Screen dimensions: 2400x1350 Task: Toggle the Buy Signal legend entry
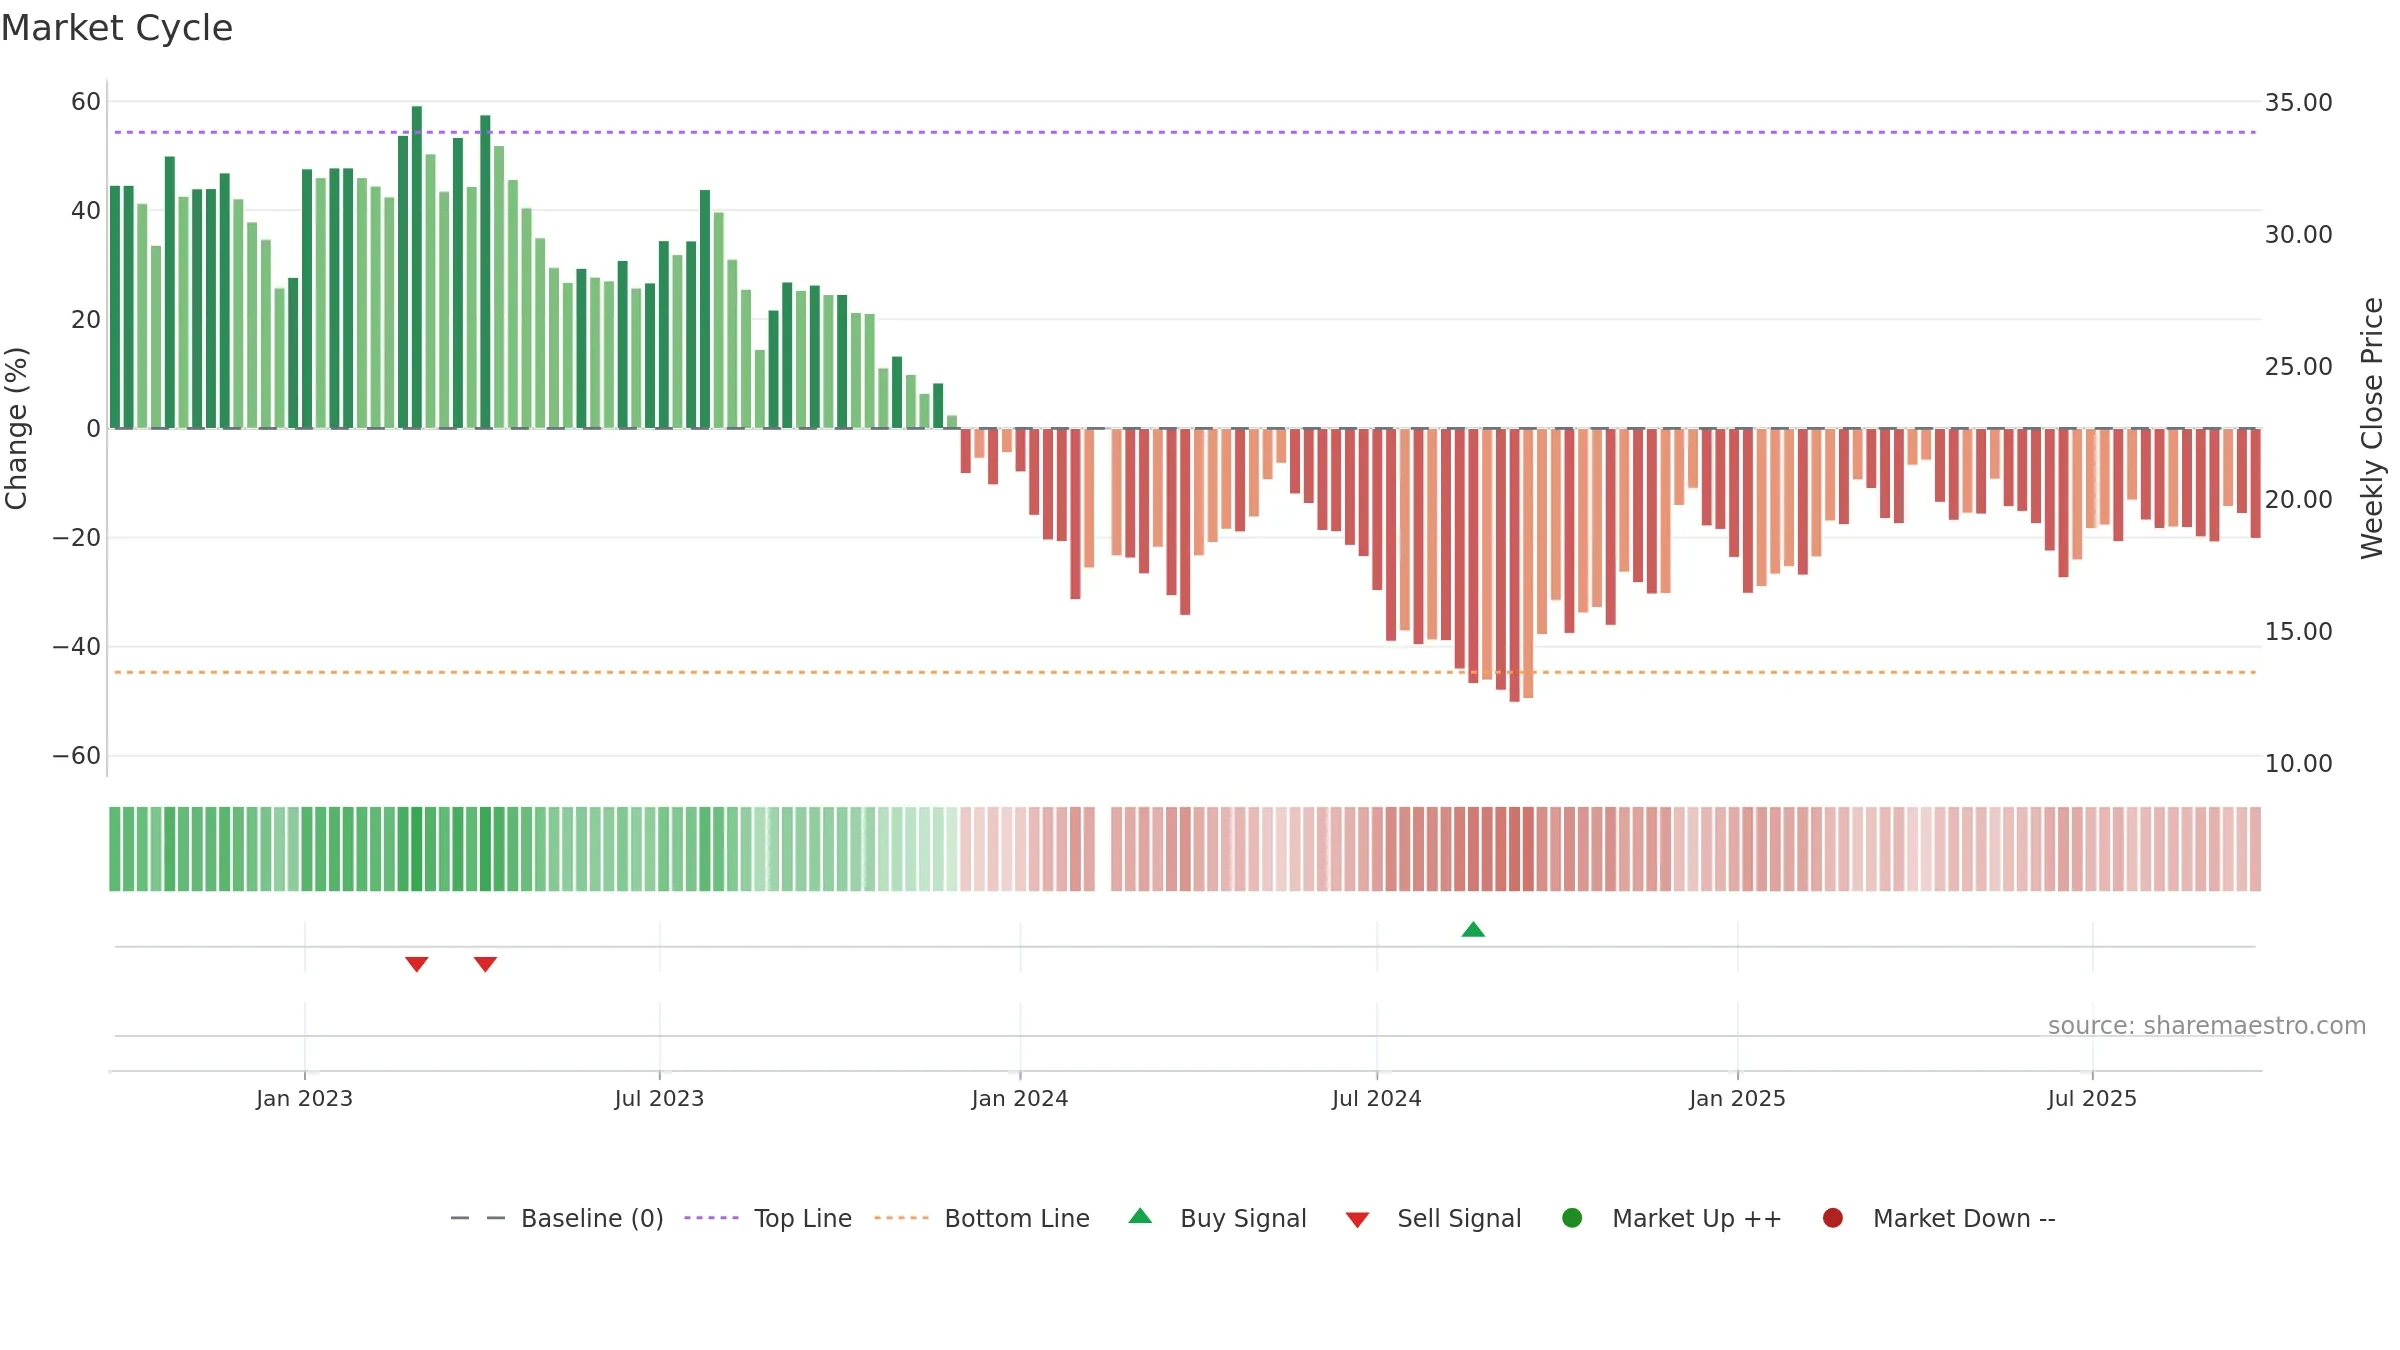point(1217,1218)
